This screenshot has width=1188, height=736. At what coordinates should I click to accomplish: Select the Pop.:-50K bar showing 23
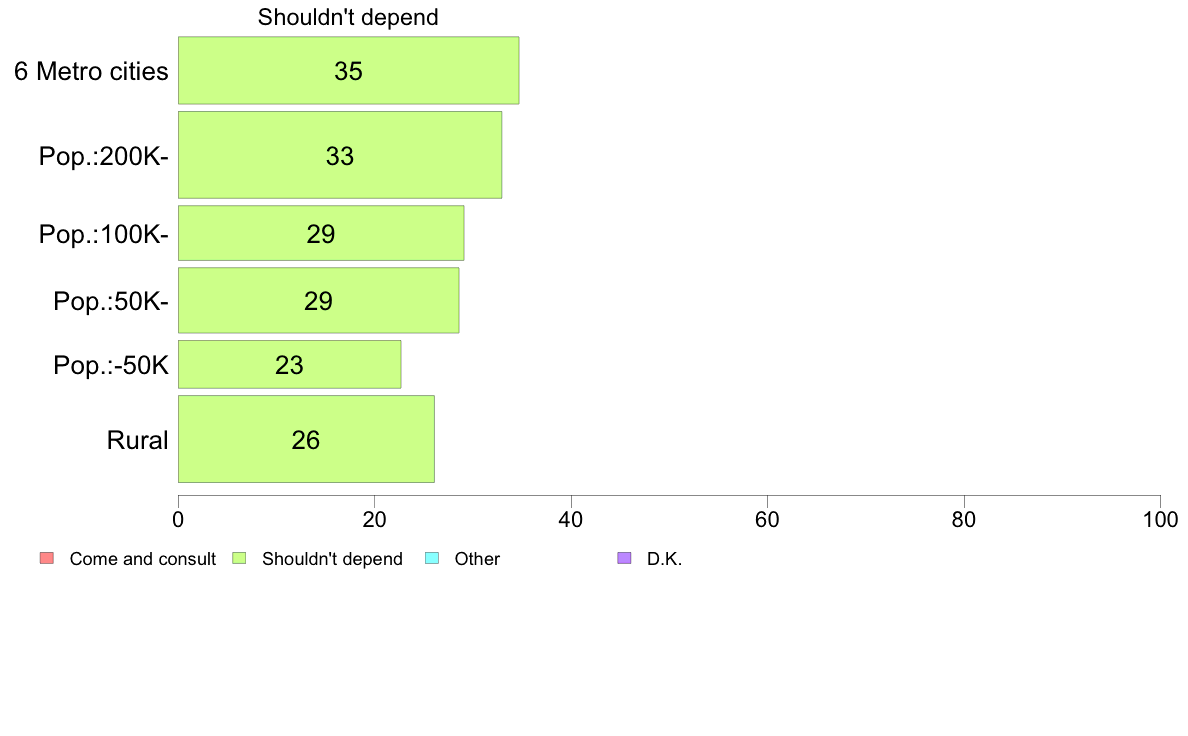(x=289, y=365)
